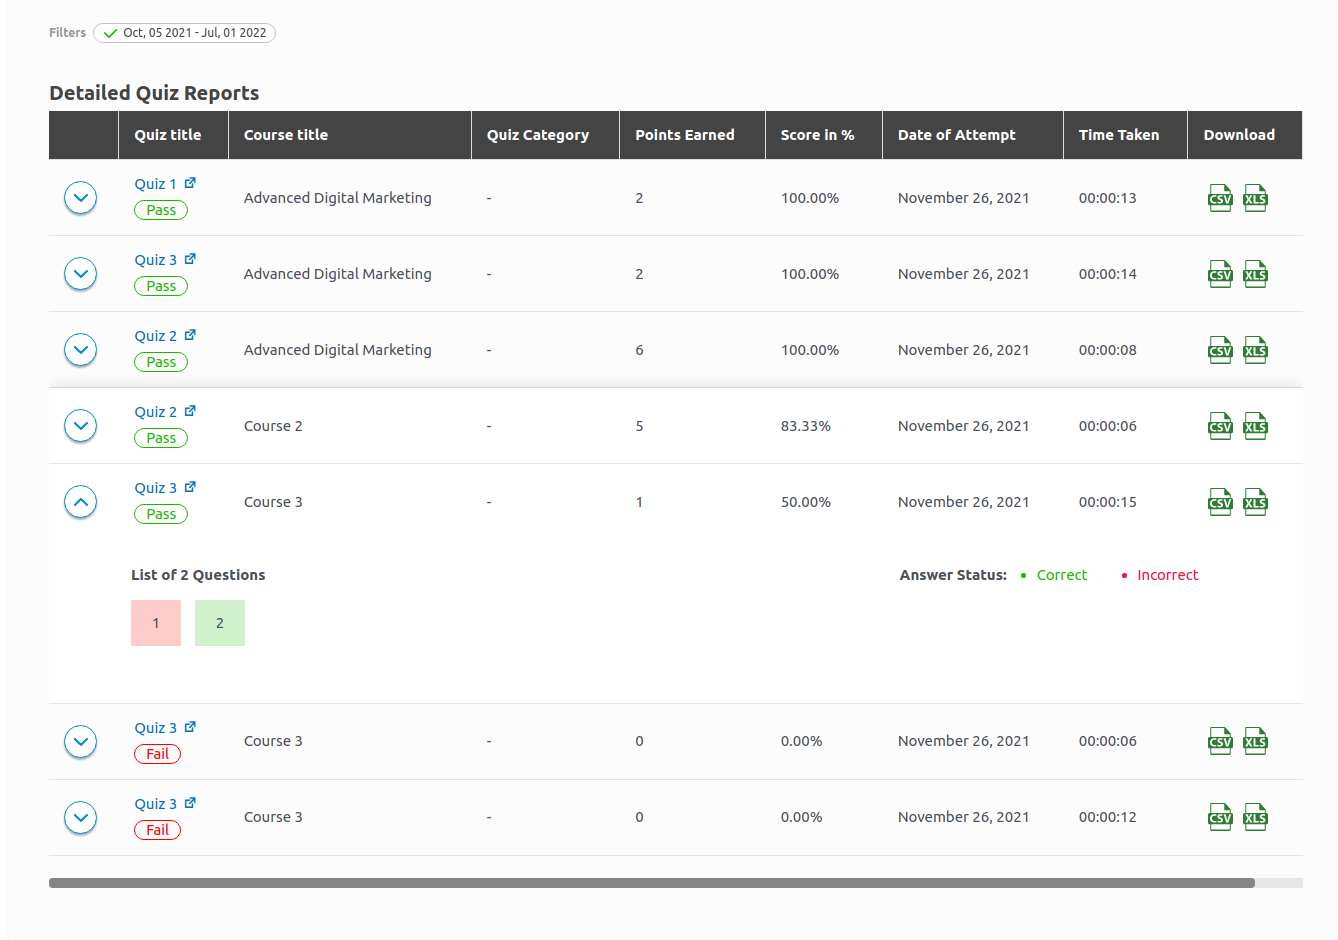Click the date range filter chip
Image resolution: width=1338 pixels, height=940 pixels.
click(185, 33)
